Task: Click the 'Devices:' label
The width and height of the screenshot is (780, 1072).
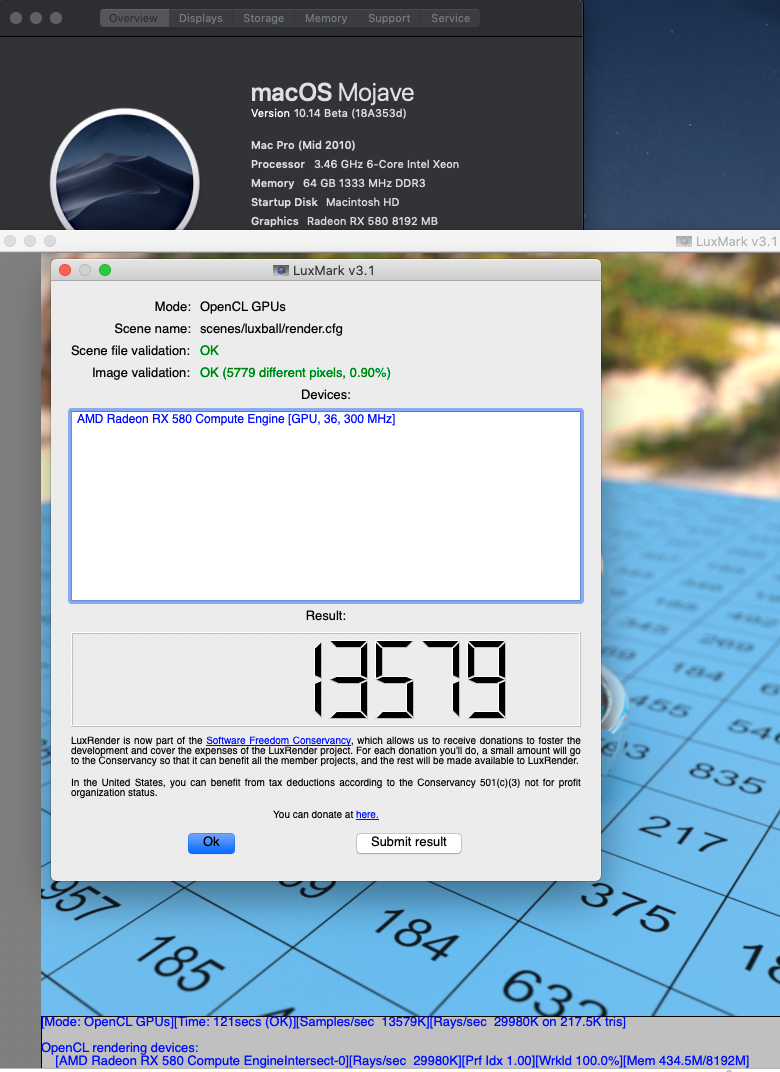Action: point(326,394)
